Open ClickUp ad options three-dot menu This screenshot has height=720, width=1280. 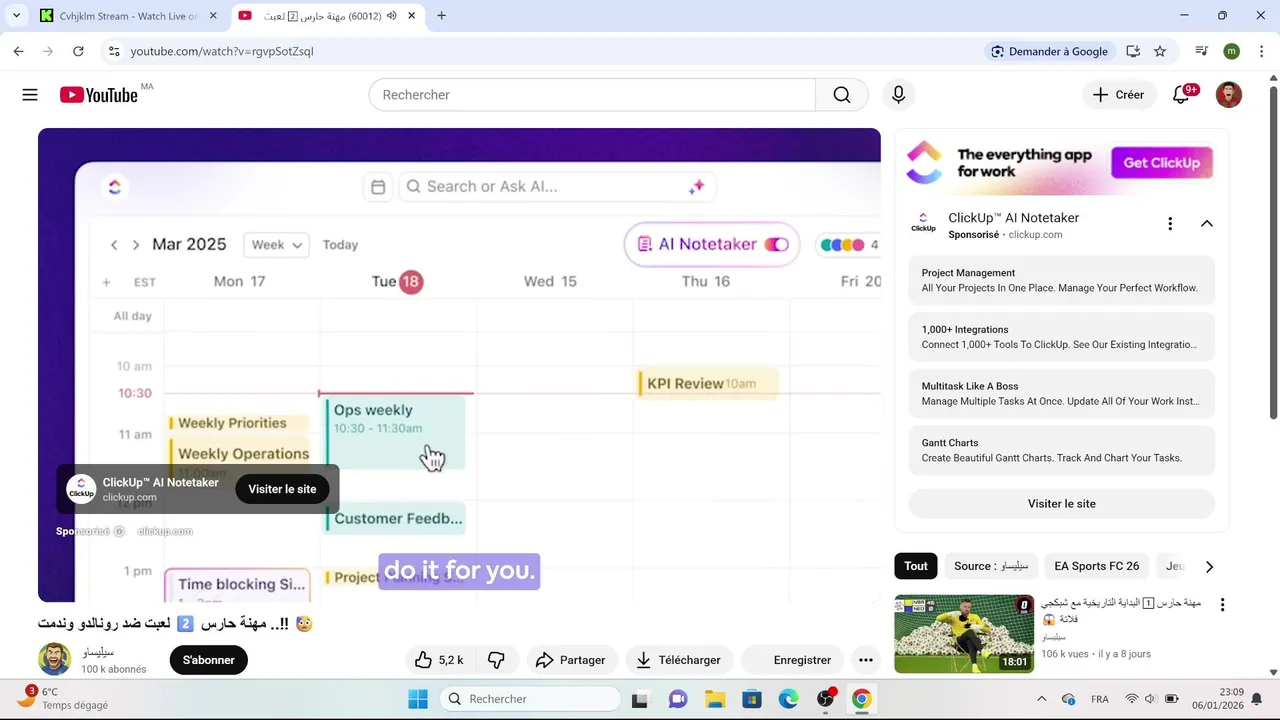[x=1170, y=224]
